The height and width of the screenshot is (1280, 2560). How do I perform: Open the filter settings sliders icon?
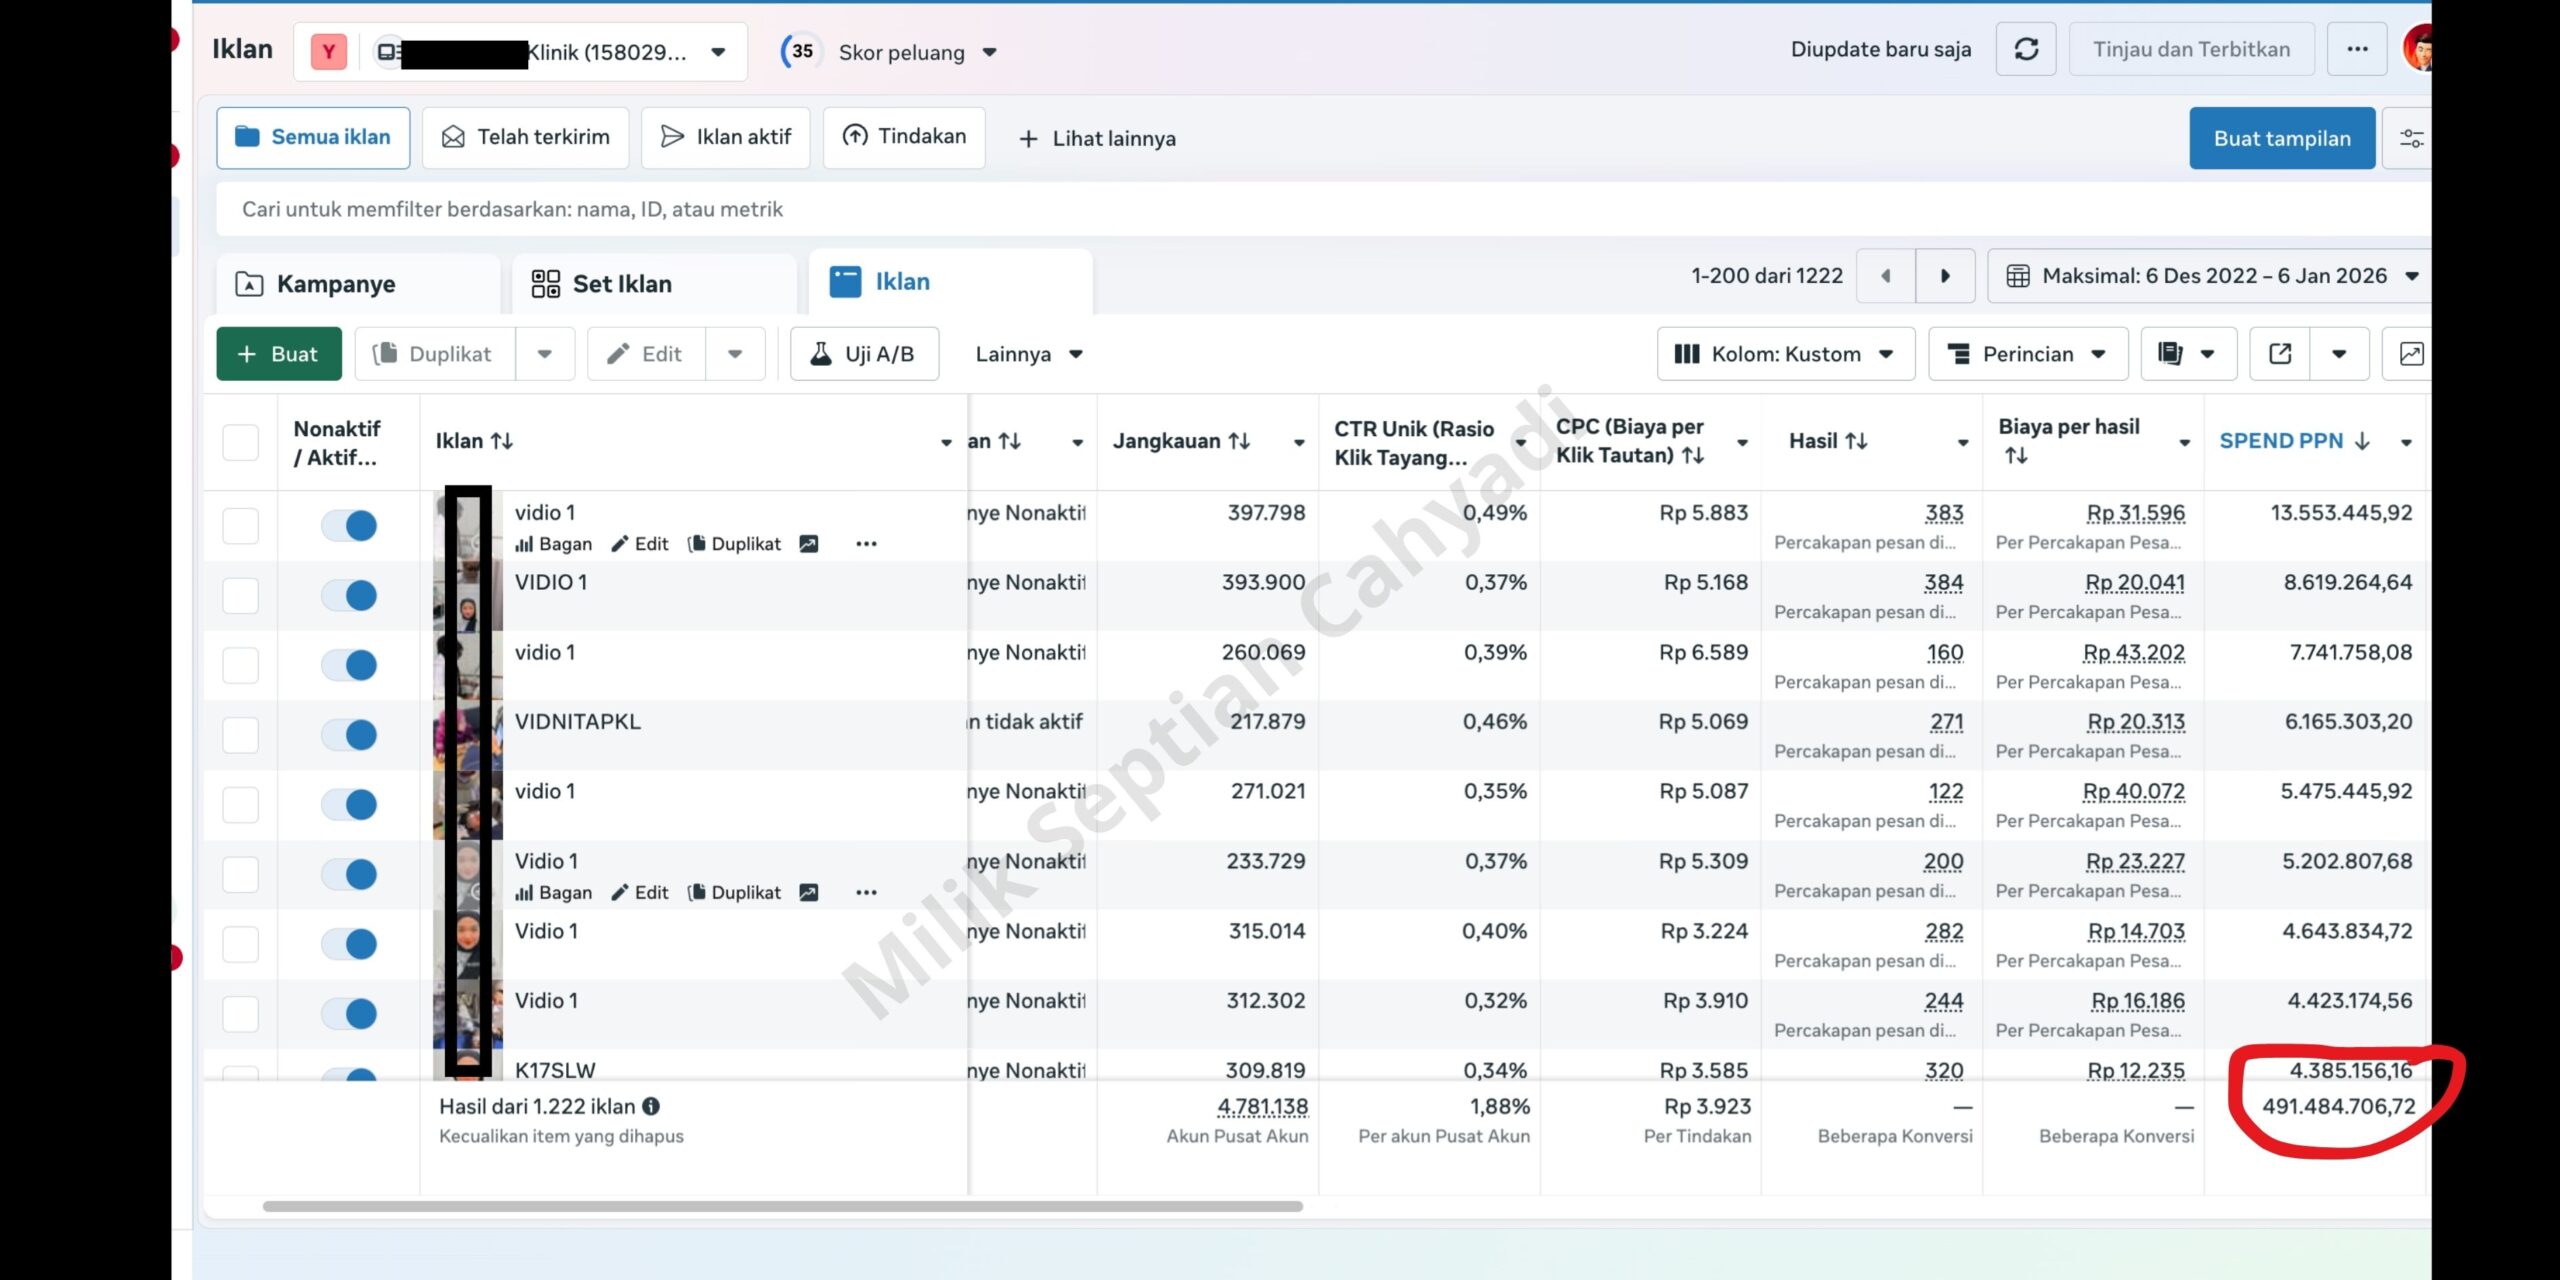click(x=2411, y=139)
